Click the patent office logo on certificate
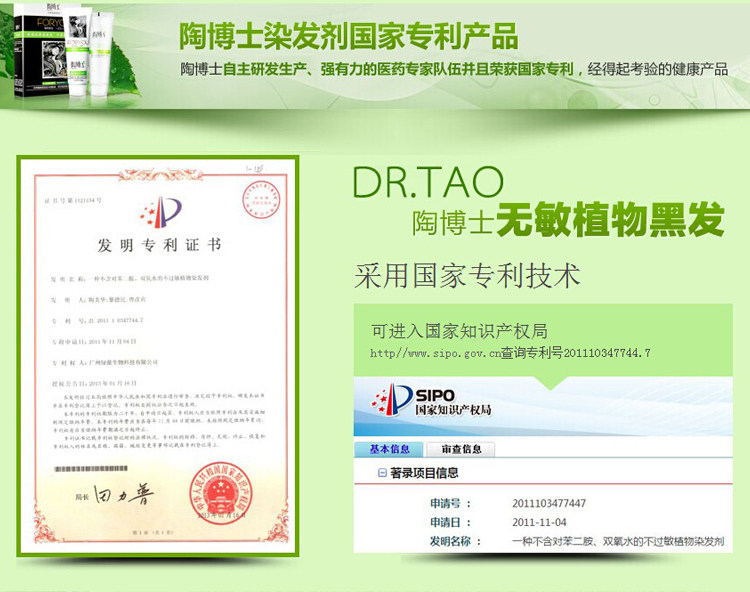 click(x=161, y=212)
